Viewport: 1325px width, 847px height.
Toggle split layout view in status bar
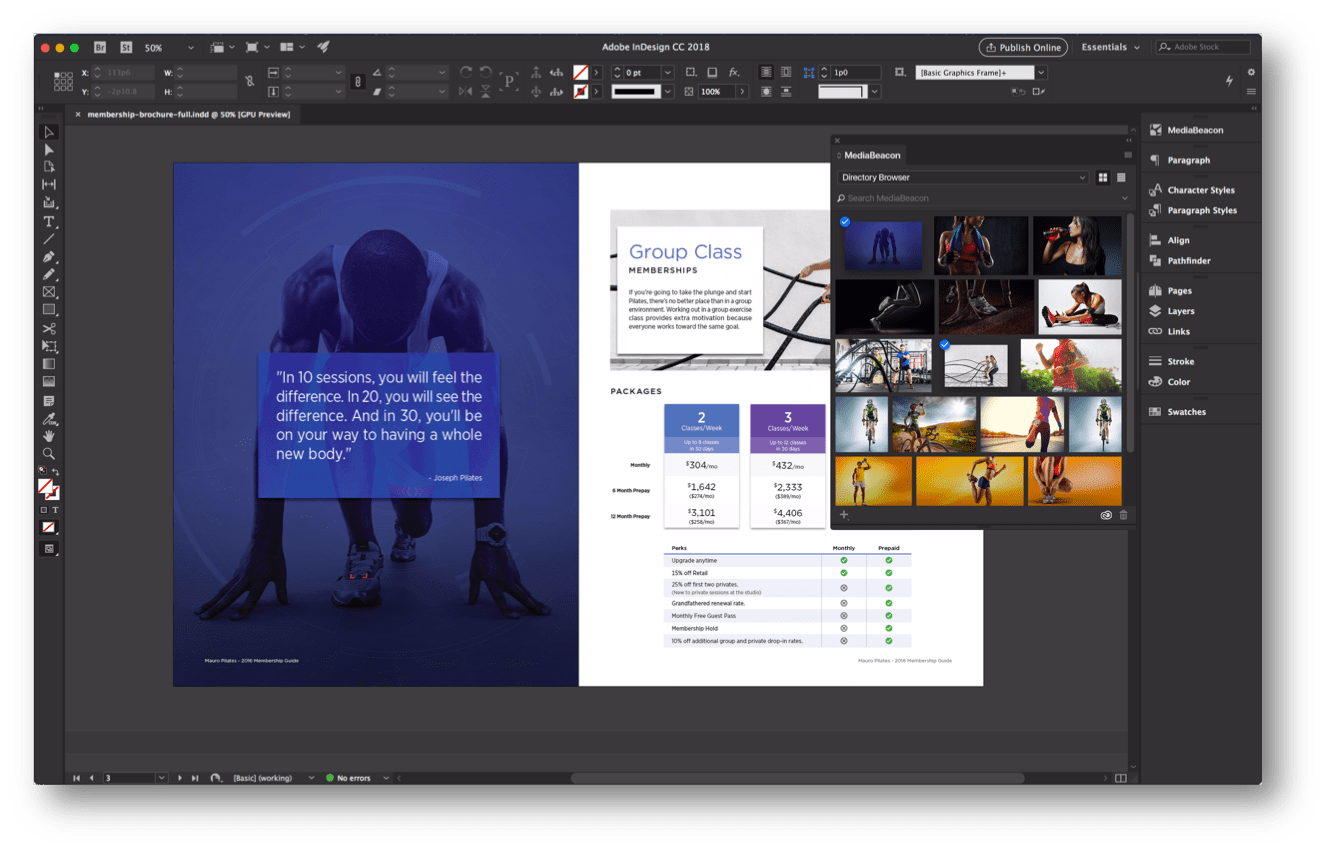point(1121,778)
